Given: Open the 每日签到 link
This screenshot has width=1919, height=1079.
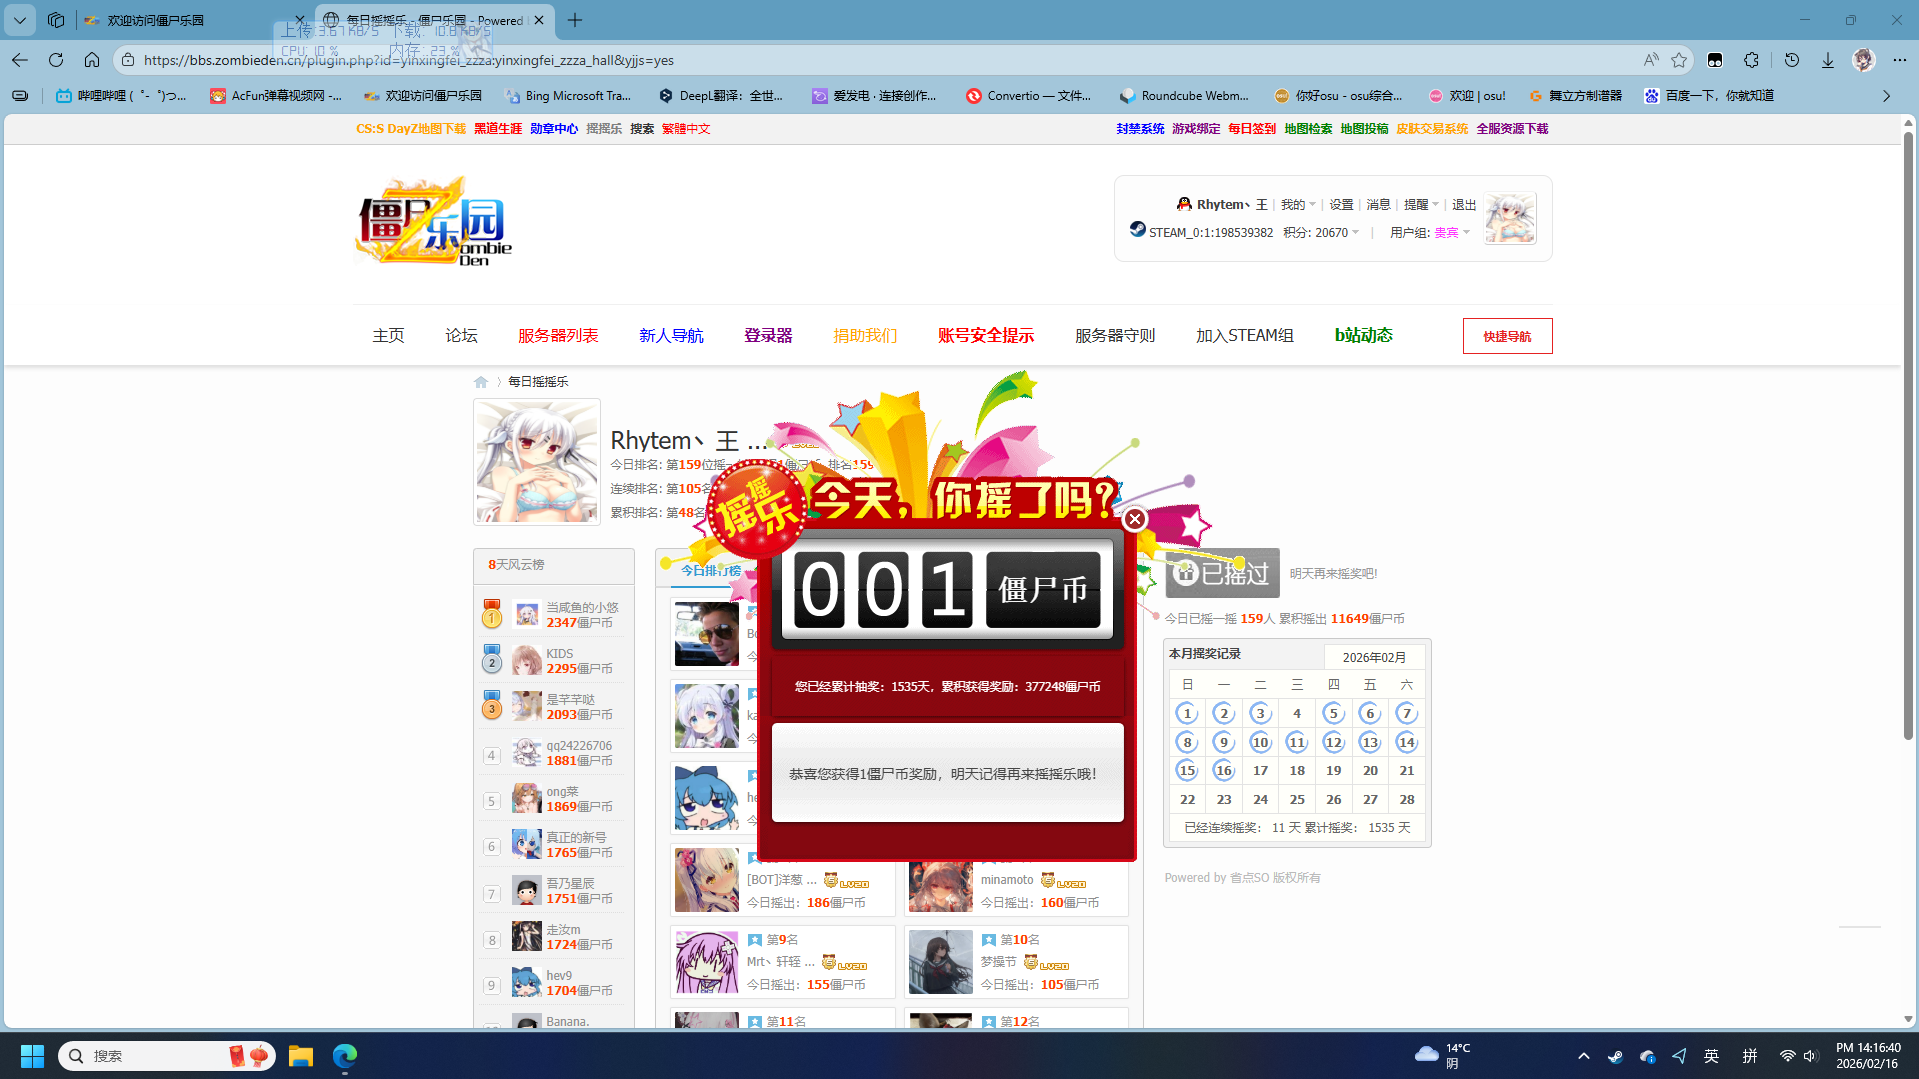Looking at the screenshot, I should pos(1251,128).
